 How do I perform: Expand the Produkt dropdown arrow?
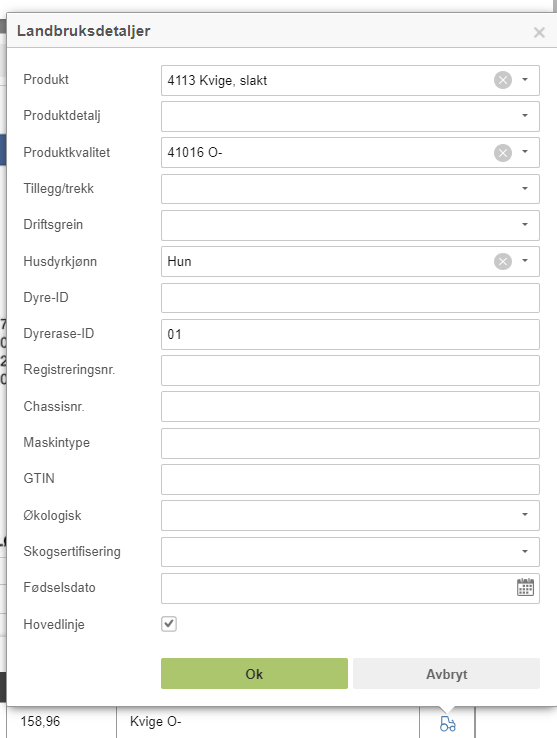coord(525,80)
